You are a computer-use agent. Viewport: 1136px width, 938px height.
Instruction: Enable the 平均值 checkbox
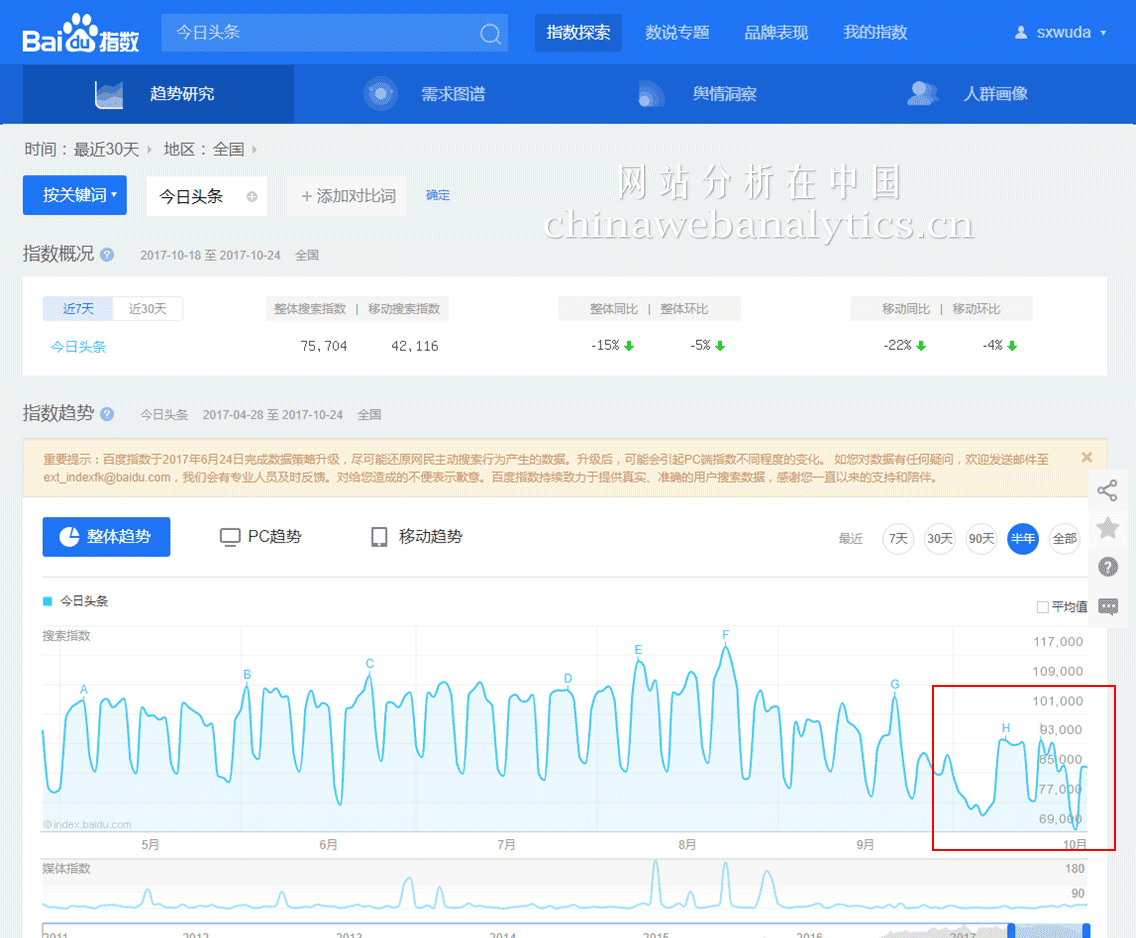click(1043, 607)
